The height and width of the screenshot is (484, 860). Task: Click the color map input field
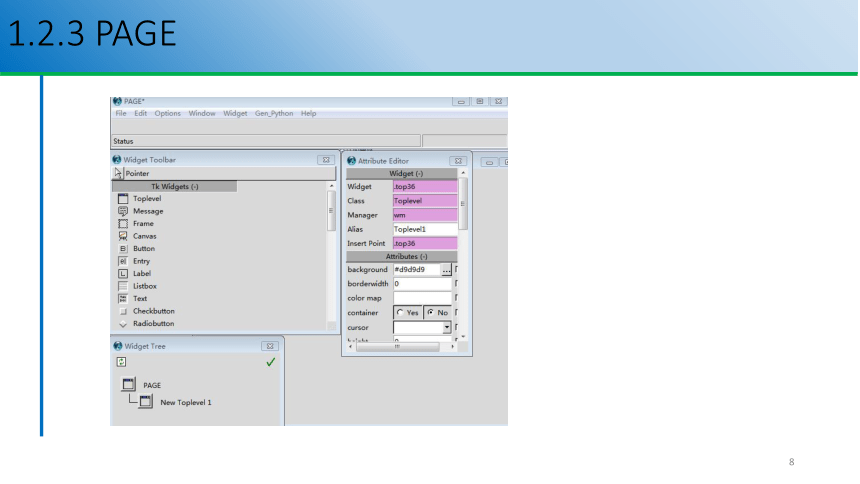422,298
